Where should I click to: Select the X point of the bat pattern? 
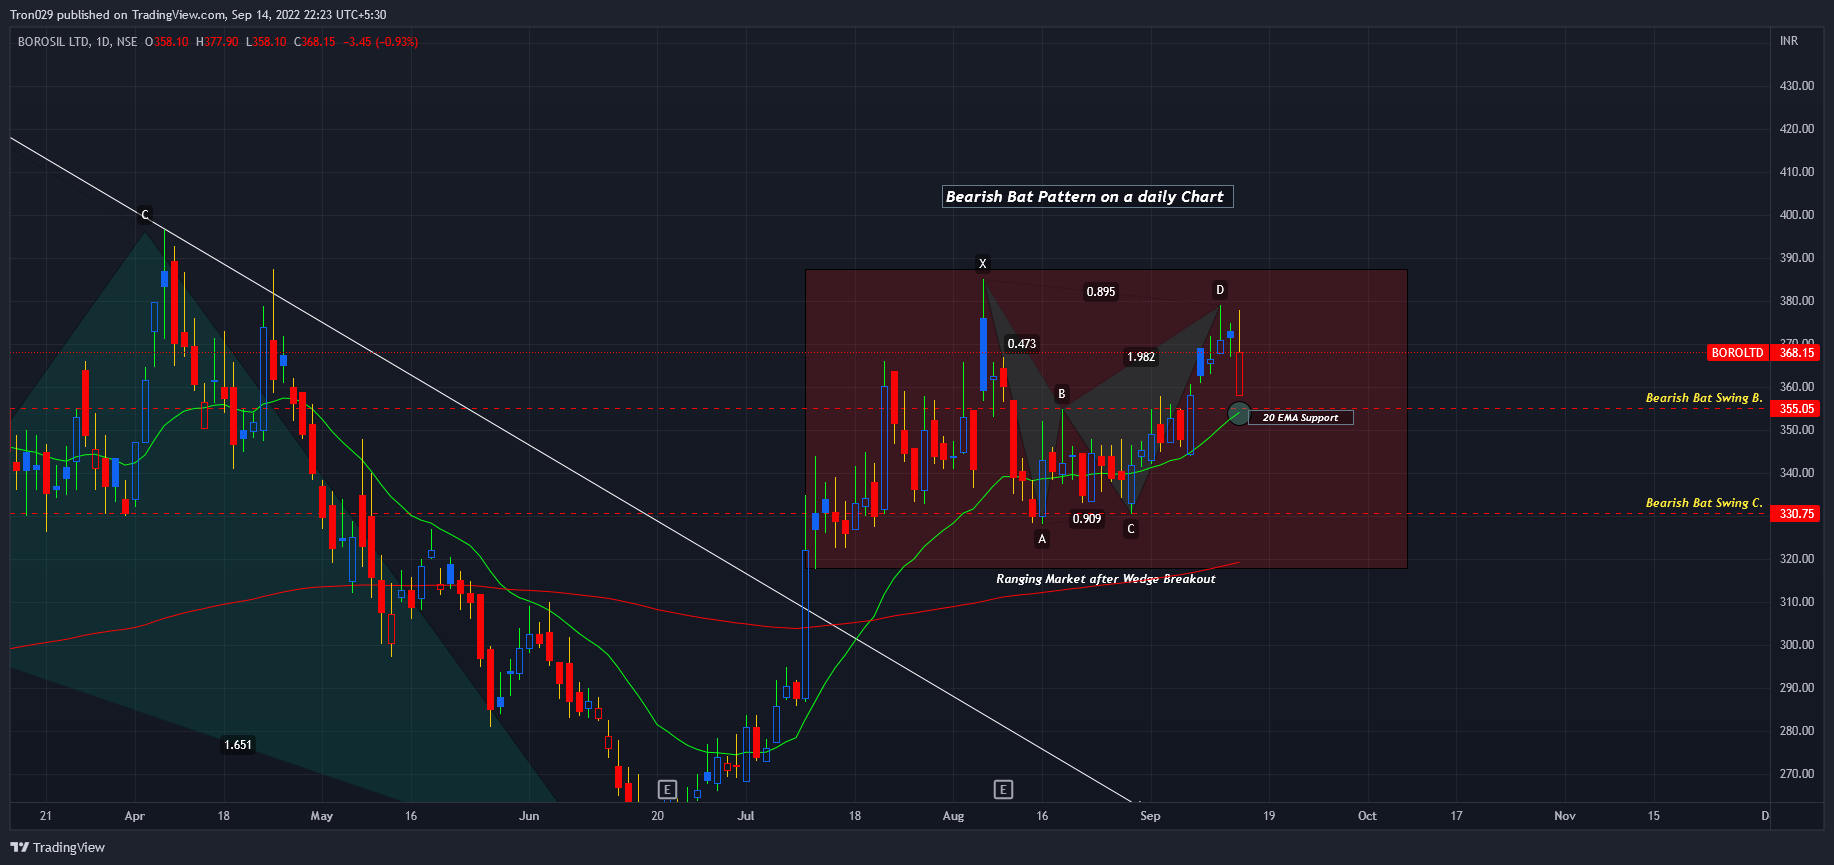[982, 264]
